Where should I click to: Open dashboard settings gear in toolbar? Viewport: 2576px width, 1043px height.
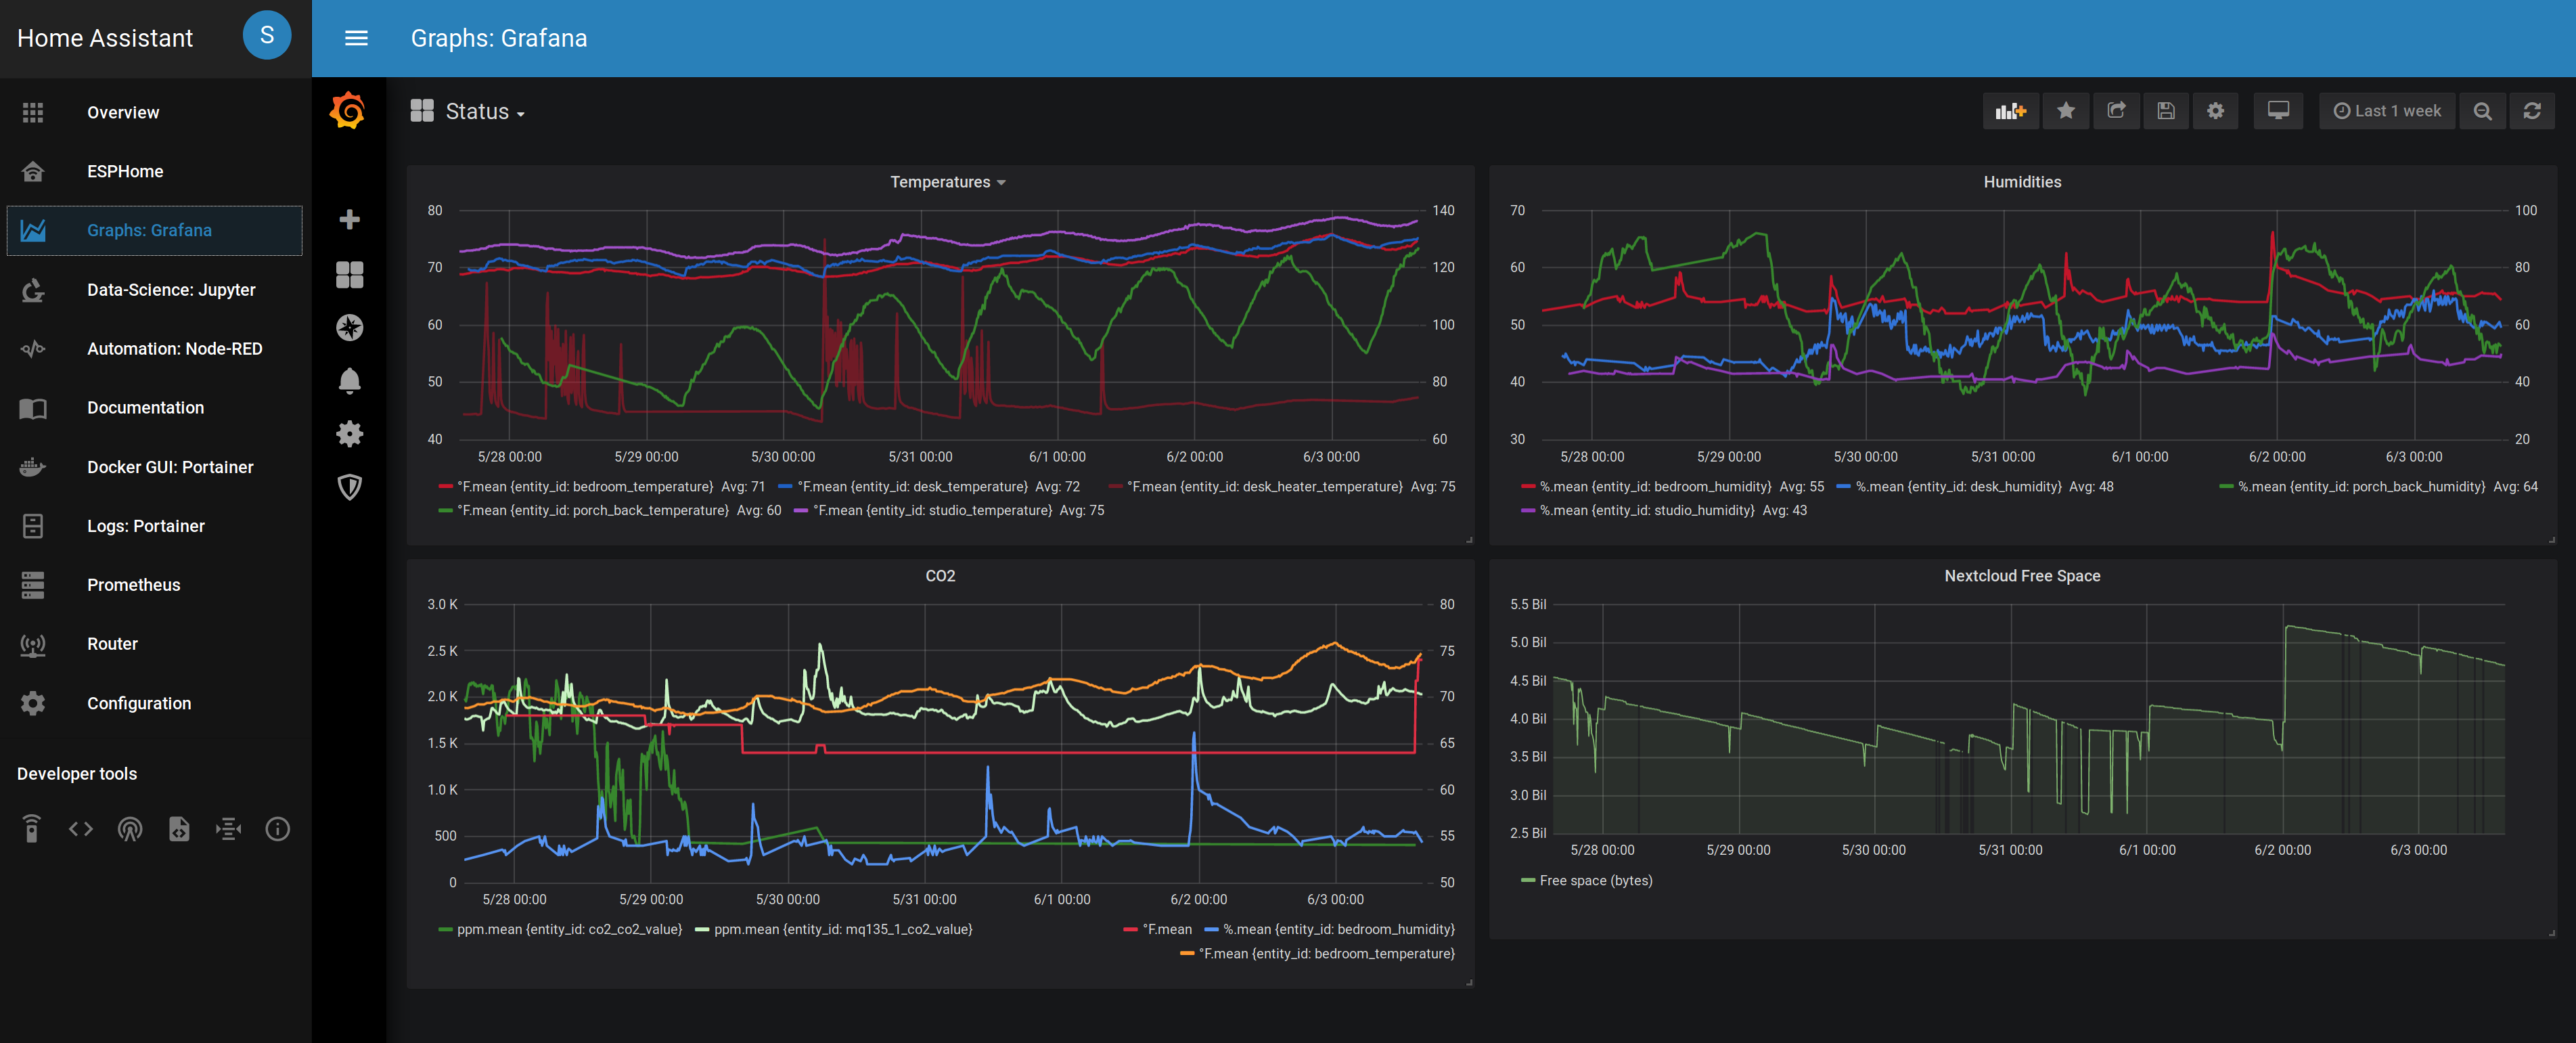(x=2215, y=111)
